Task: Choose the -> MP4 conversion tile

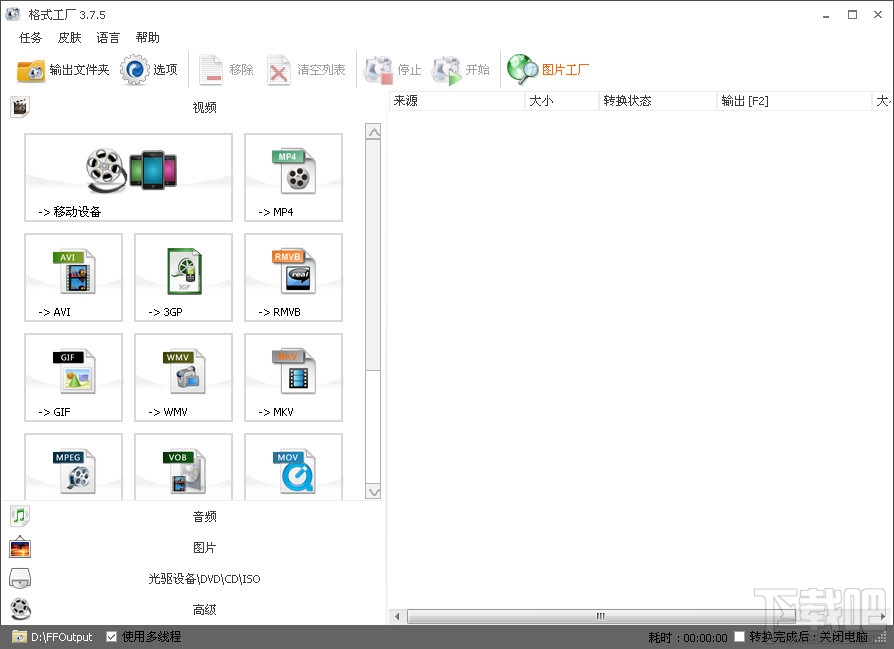Action: point(293,177)
